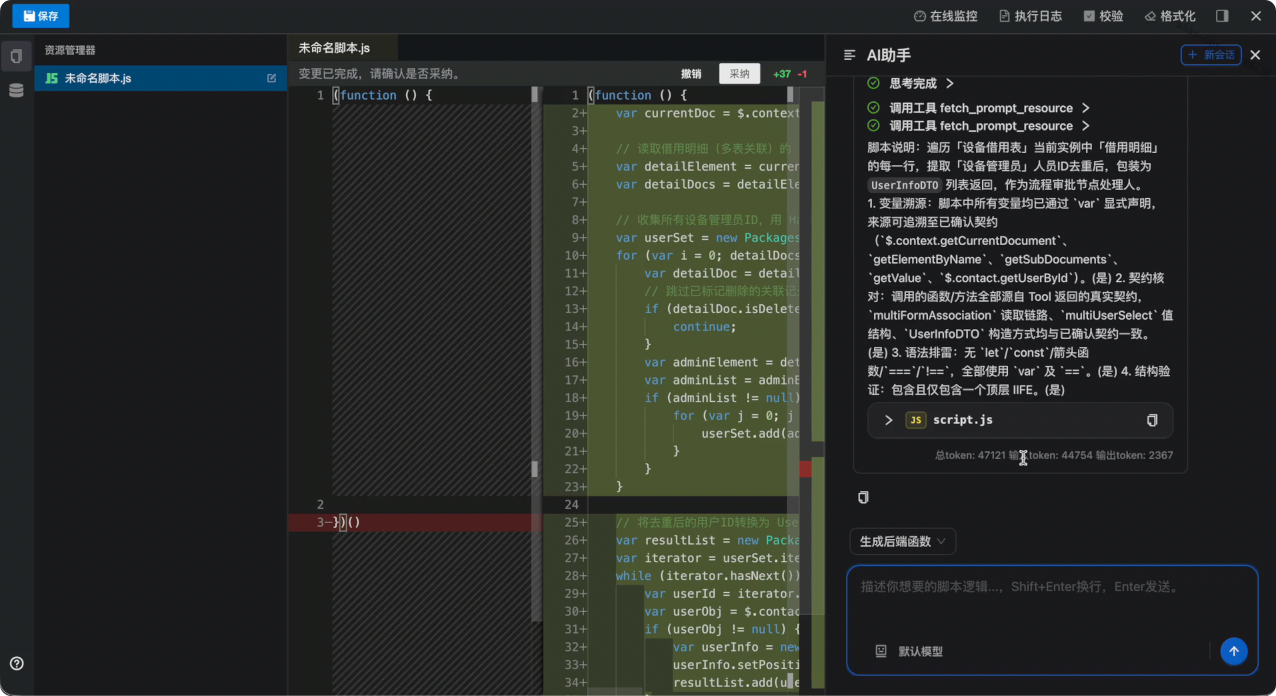Screen dimensions: 1276x696
Task: Click the copy message icon below the reply
Action: (x=863, y=497)
